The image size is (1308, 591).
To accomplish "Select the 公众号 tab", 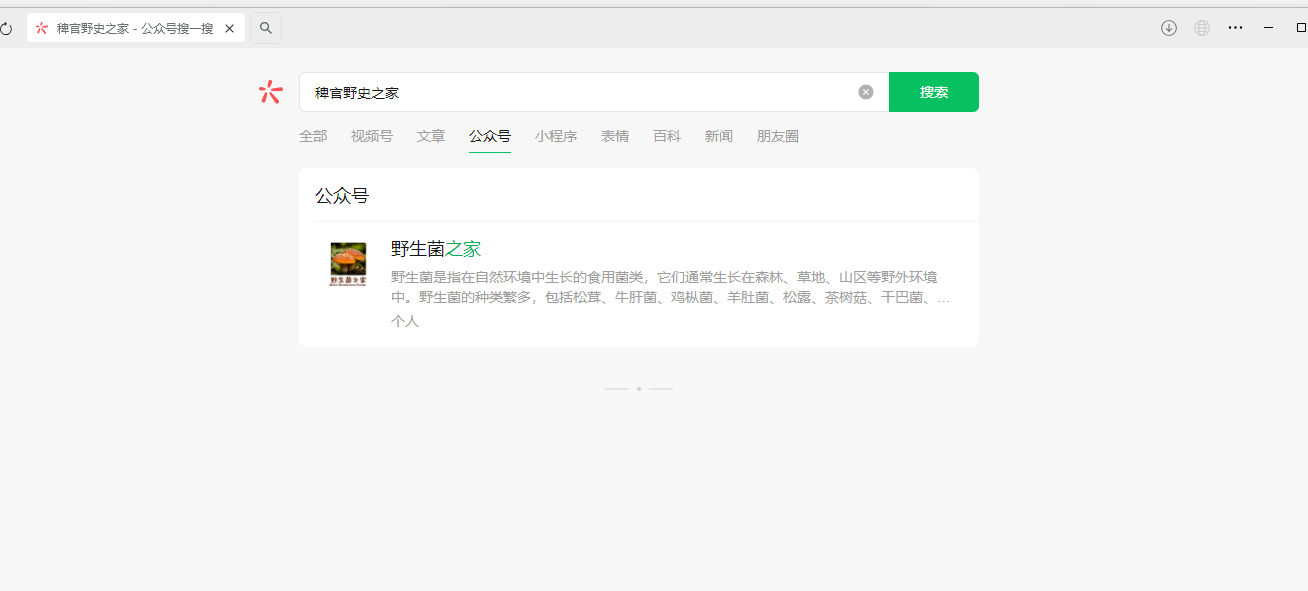I will [x=490, y=136].
